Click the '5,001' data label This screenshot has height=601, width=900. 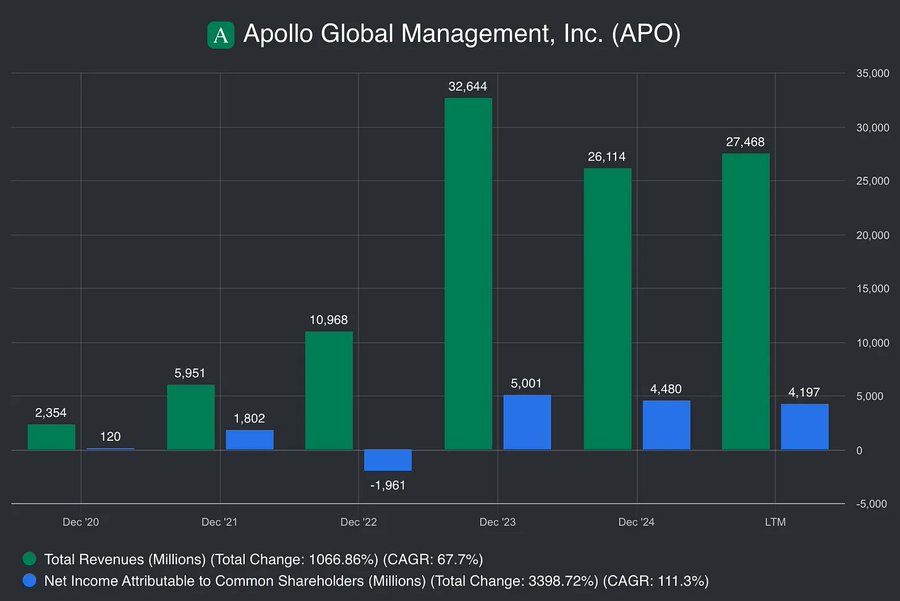tap(526, 383)
